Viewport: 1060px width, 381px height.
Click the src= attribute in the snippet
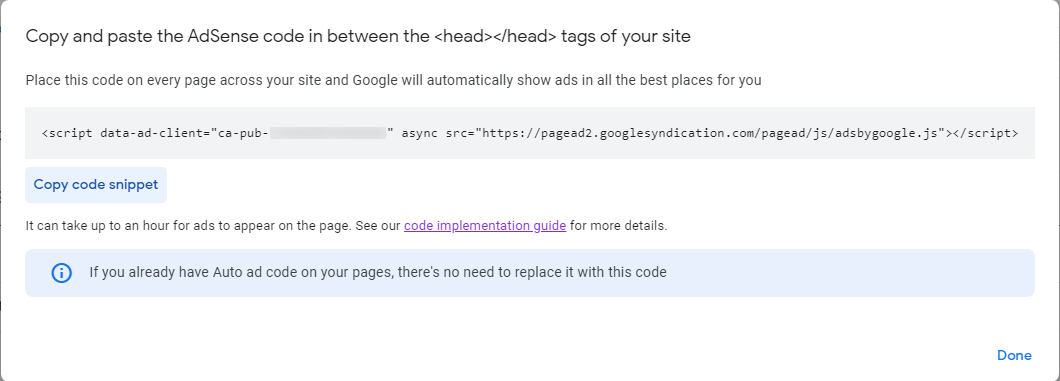[x=460, y=133]
